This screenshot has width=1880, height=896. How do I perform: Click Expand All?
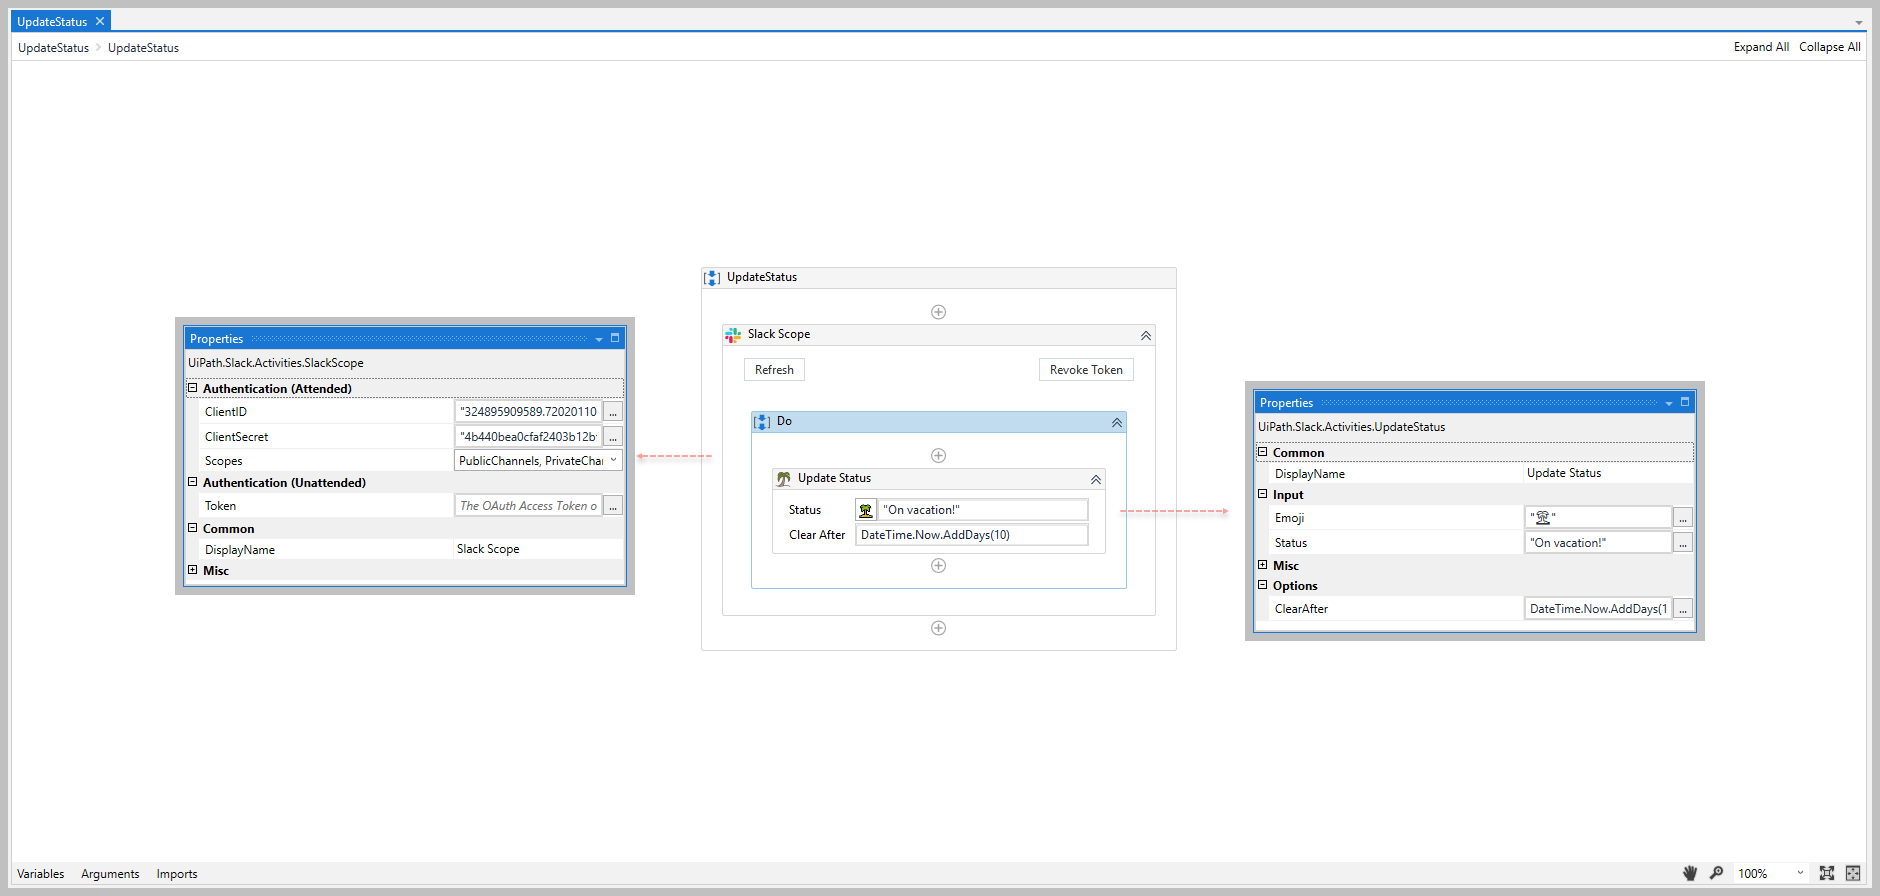point(1761,47)
